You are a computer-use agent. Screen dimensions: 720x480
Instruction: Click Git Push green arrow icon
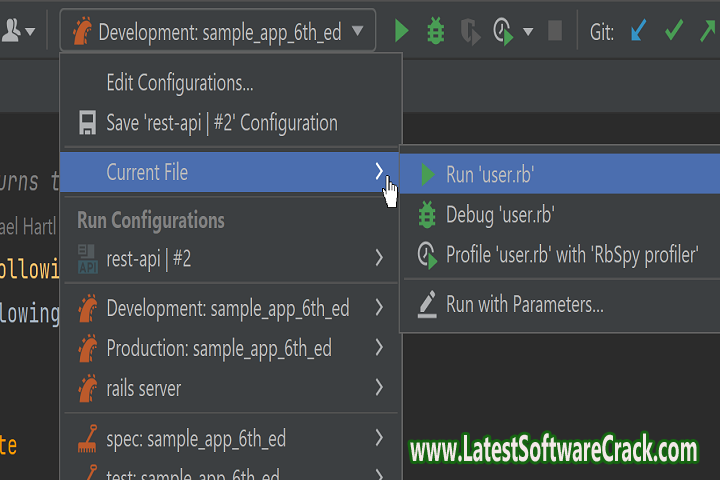708,32
